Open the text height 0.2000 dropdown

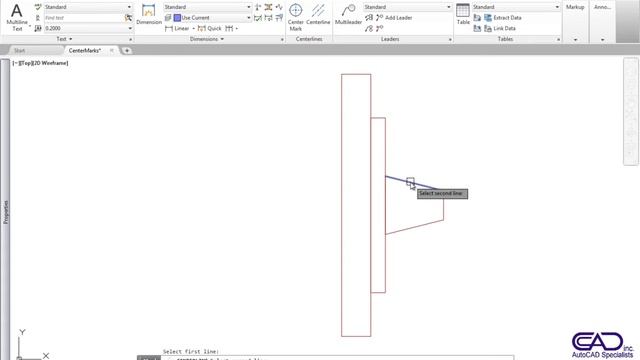[130, 28]
